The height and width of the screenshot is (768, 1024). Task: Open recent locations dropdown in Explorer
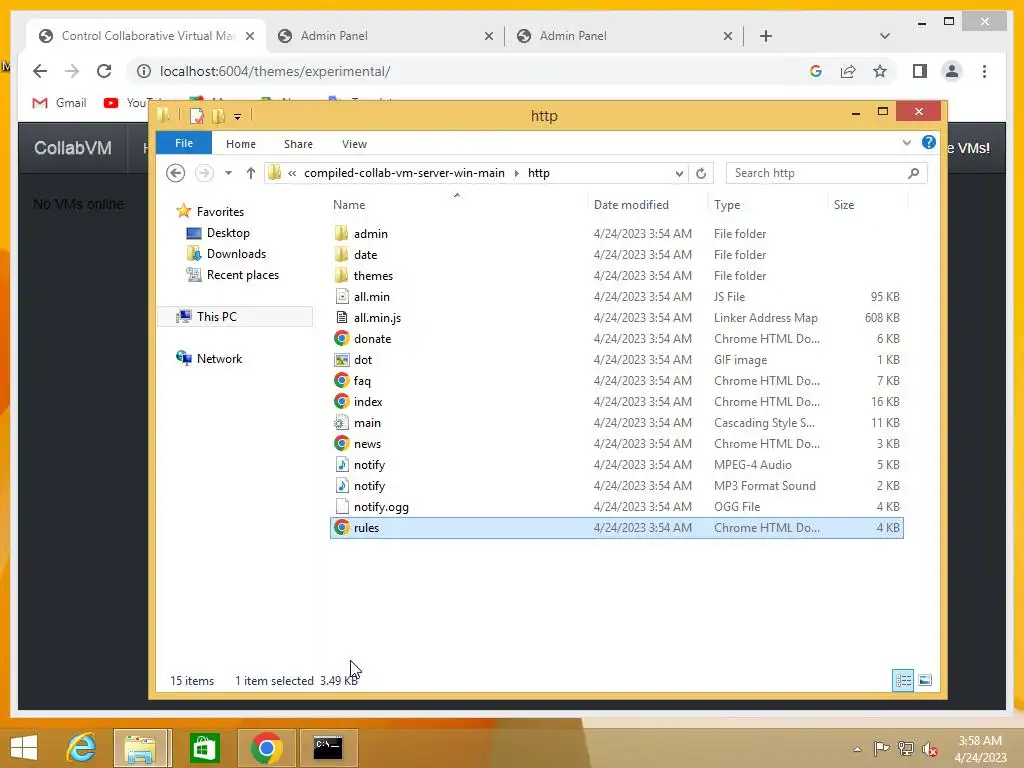tap(228, 173)
